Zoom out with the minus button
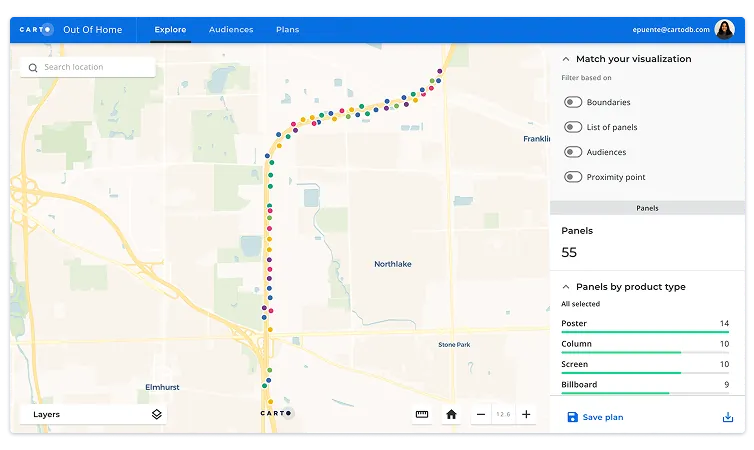754x450 pixels. tap(481, 414)
